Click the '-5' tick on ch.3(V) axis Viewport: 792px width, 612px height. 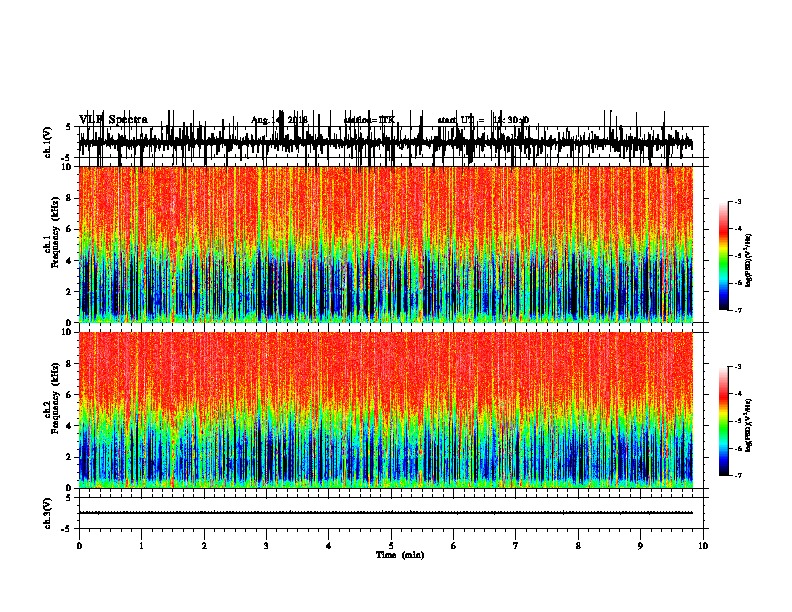[67, 529]
